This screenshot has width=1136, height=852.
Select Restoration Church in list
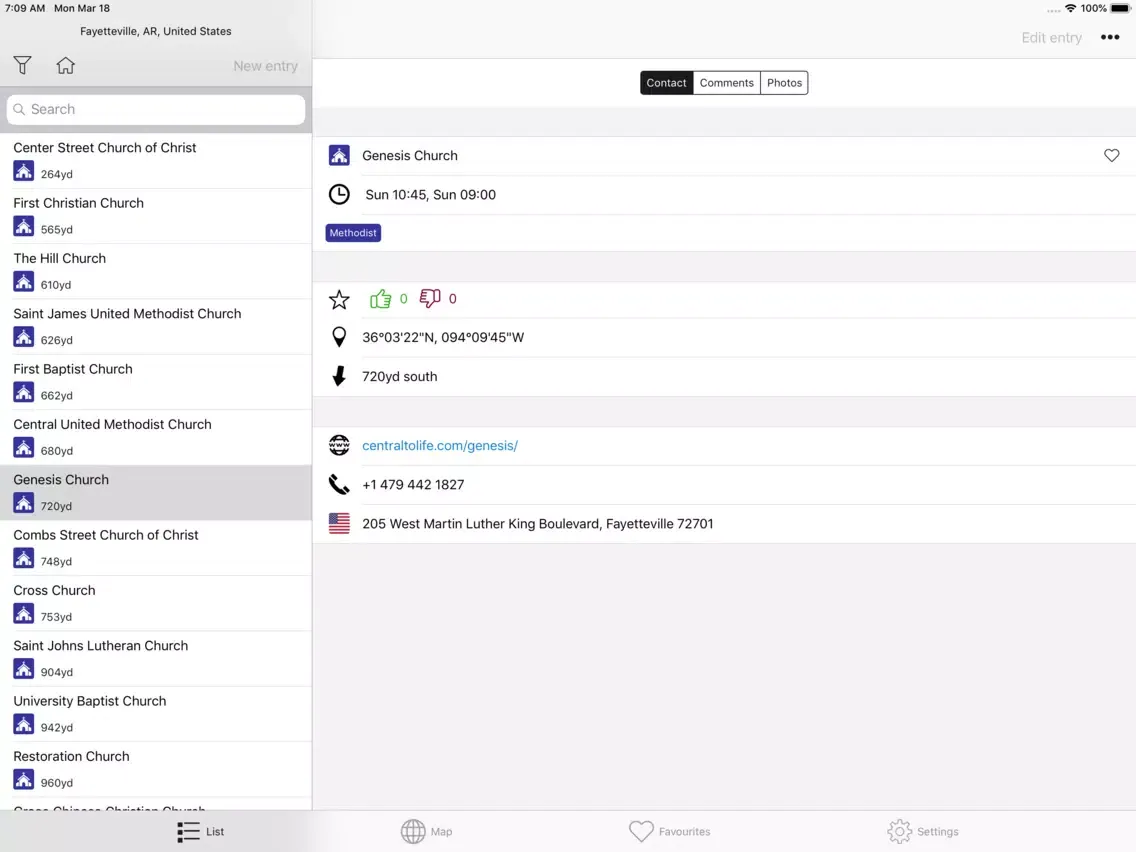tap(156, 769)
